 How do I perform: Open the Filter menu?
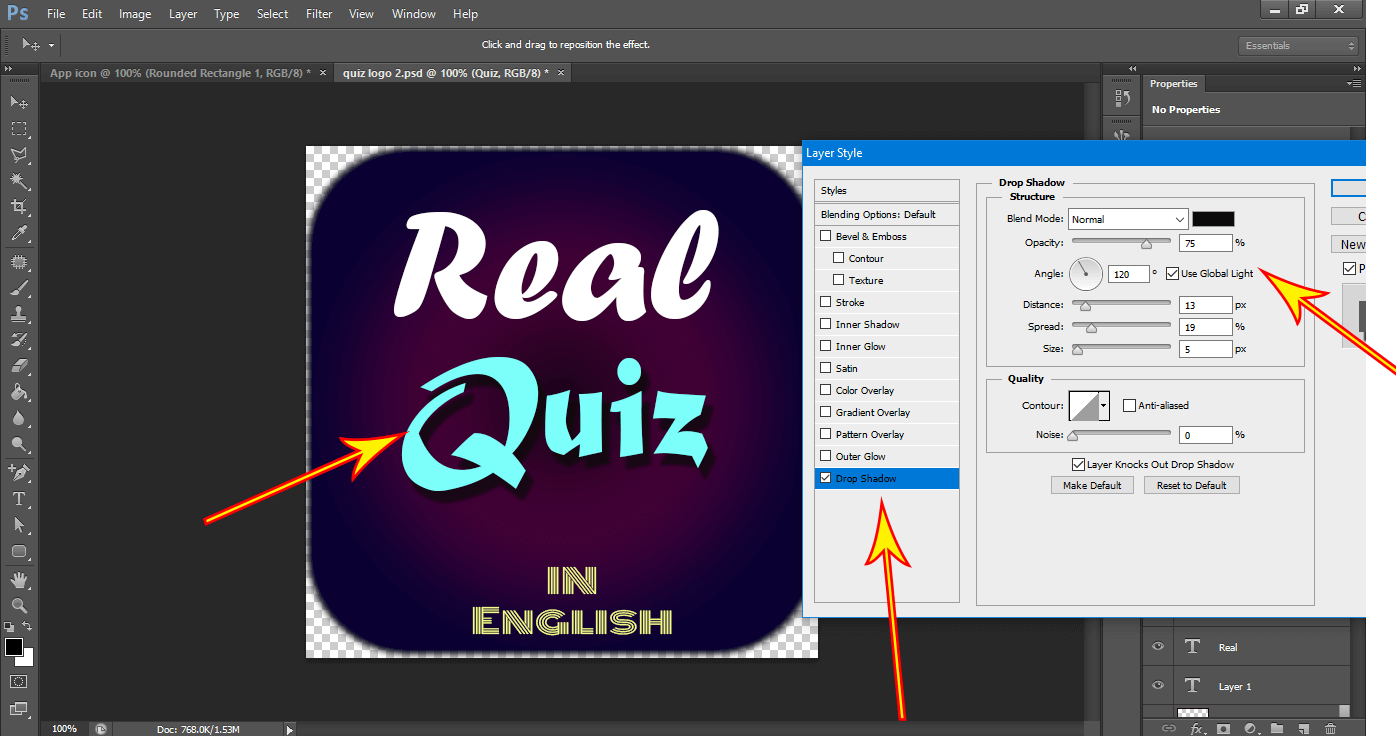pos(319,14)
